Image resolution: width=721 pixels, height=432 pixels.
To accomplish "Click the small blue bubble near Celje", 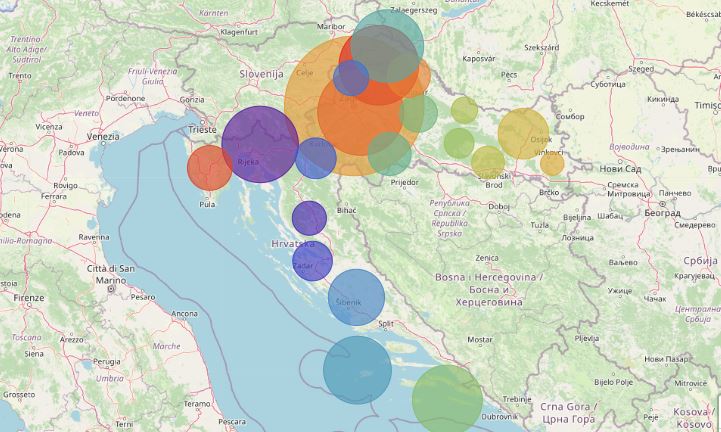I will pos(351,78).
